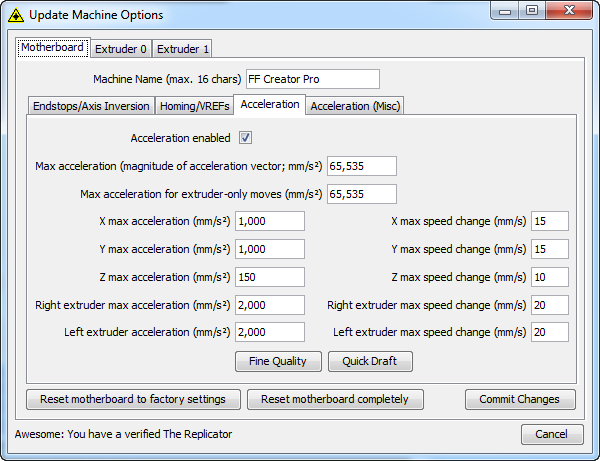Click the Y max speed change field
600x461 pixels.
(549, 249)
